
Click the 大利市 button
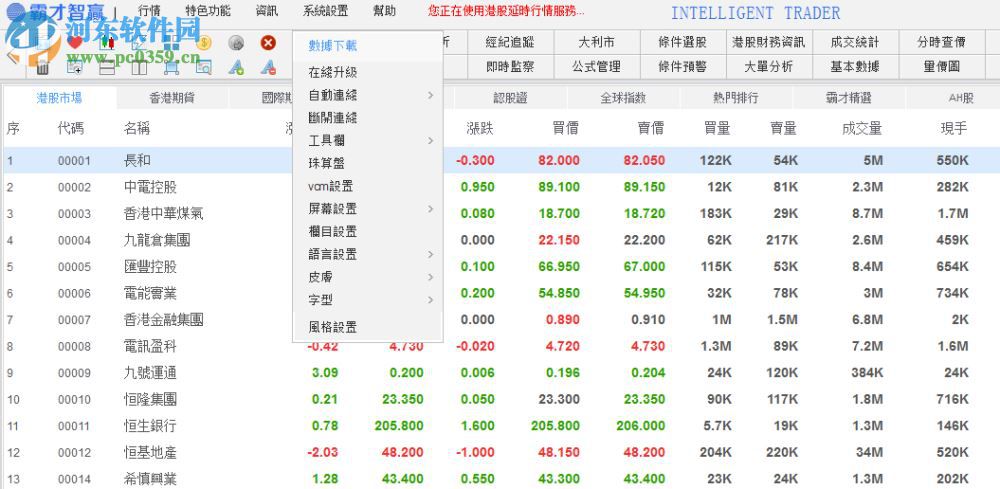coord(596,43)
